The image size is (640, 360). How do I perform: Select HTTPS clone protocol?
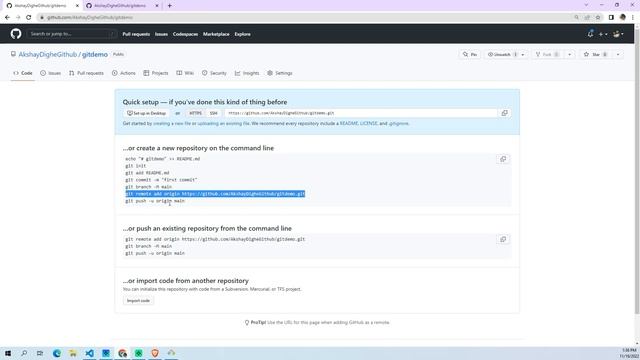point(196,113)
